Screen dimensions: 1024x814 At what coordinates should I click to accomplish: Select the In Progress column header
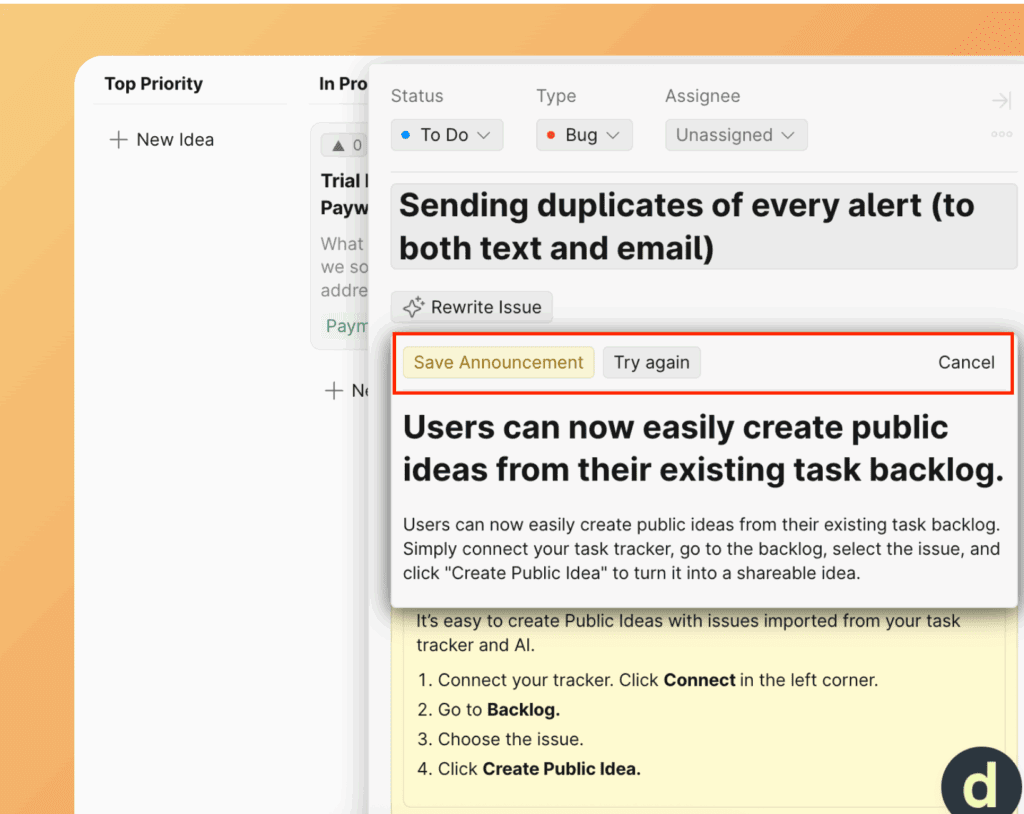tap(342, 84)
